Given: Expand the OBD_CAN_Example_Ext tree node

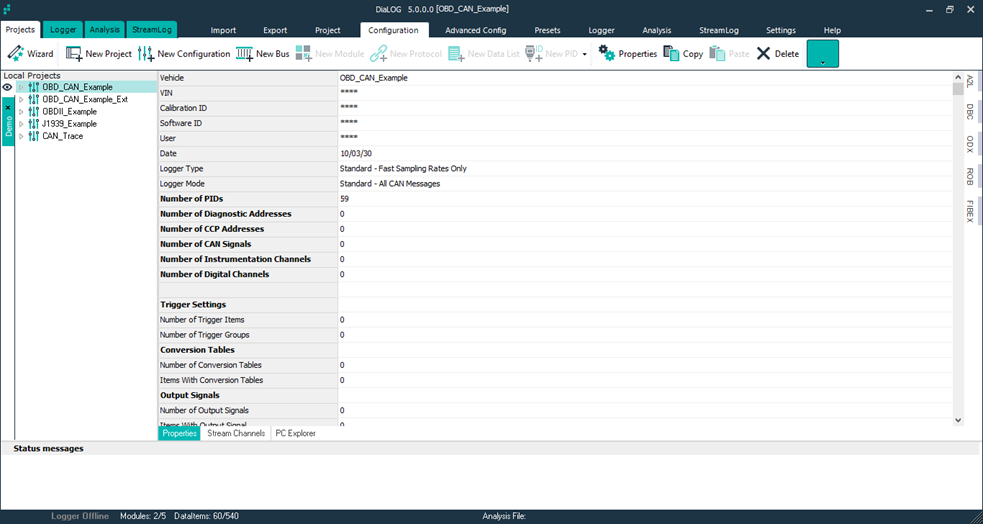Looking at the screenshot, I should (x=21, y=100).
